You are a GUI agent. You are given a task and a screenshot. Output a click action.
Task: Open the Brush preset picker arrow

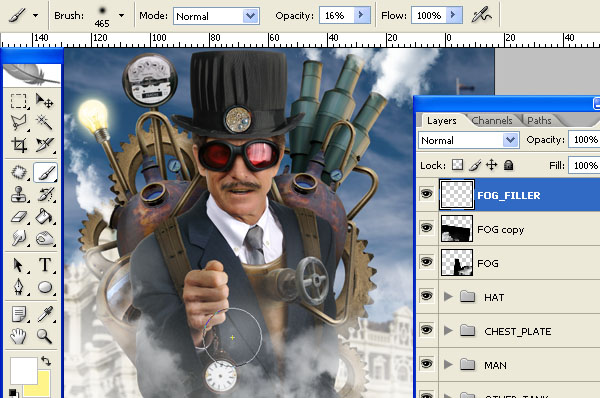coord(121,16)
